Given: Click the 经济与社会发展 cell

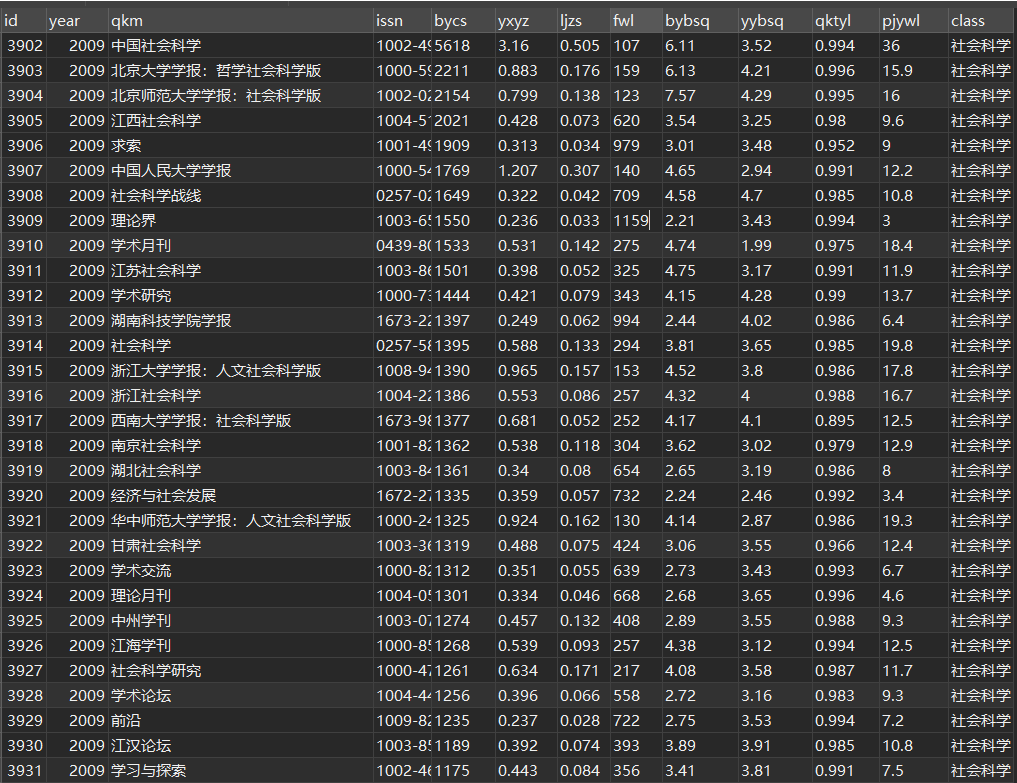Looking at the screenshot, I should point(241,496).
